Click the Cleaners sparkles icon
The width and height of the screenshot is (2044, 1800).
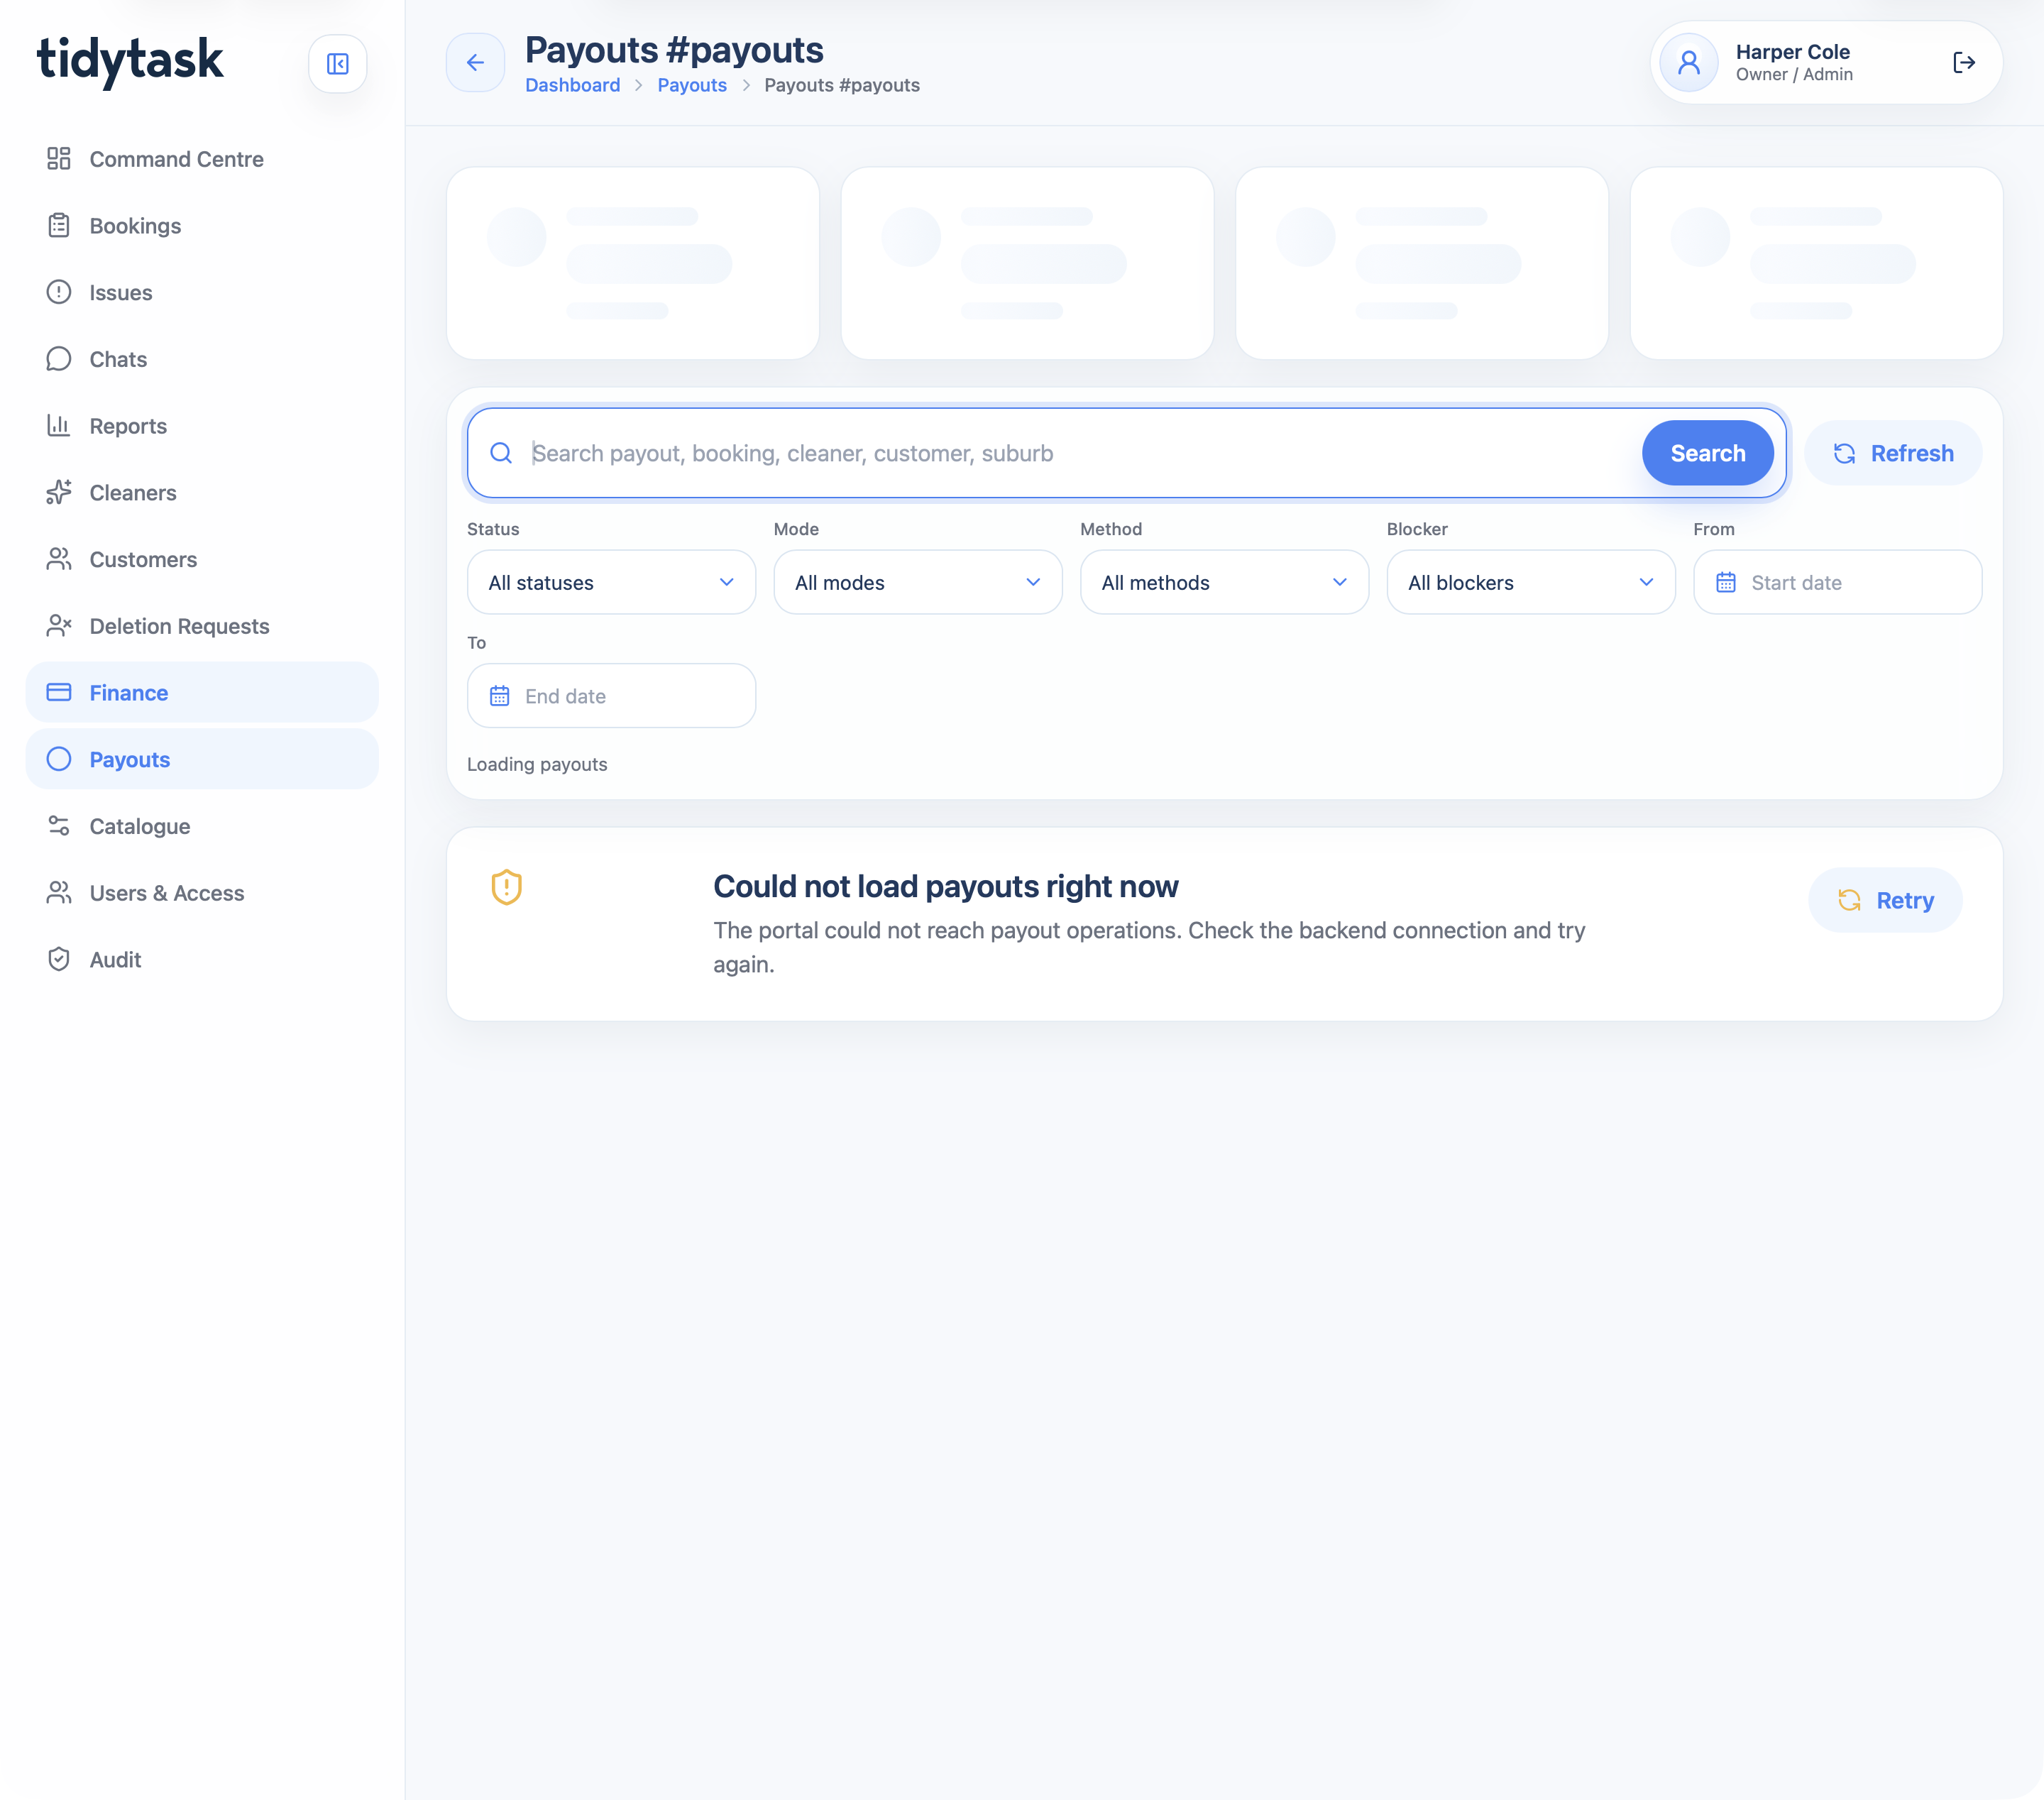point(59,492)
